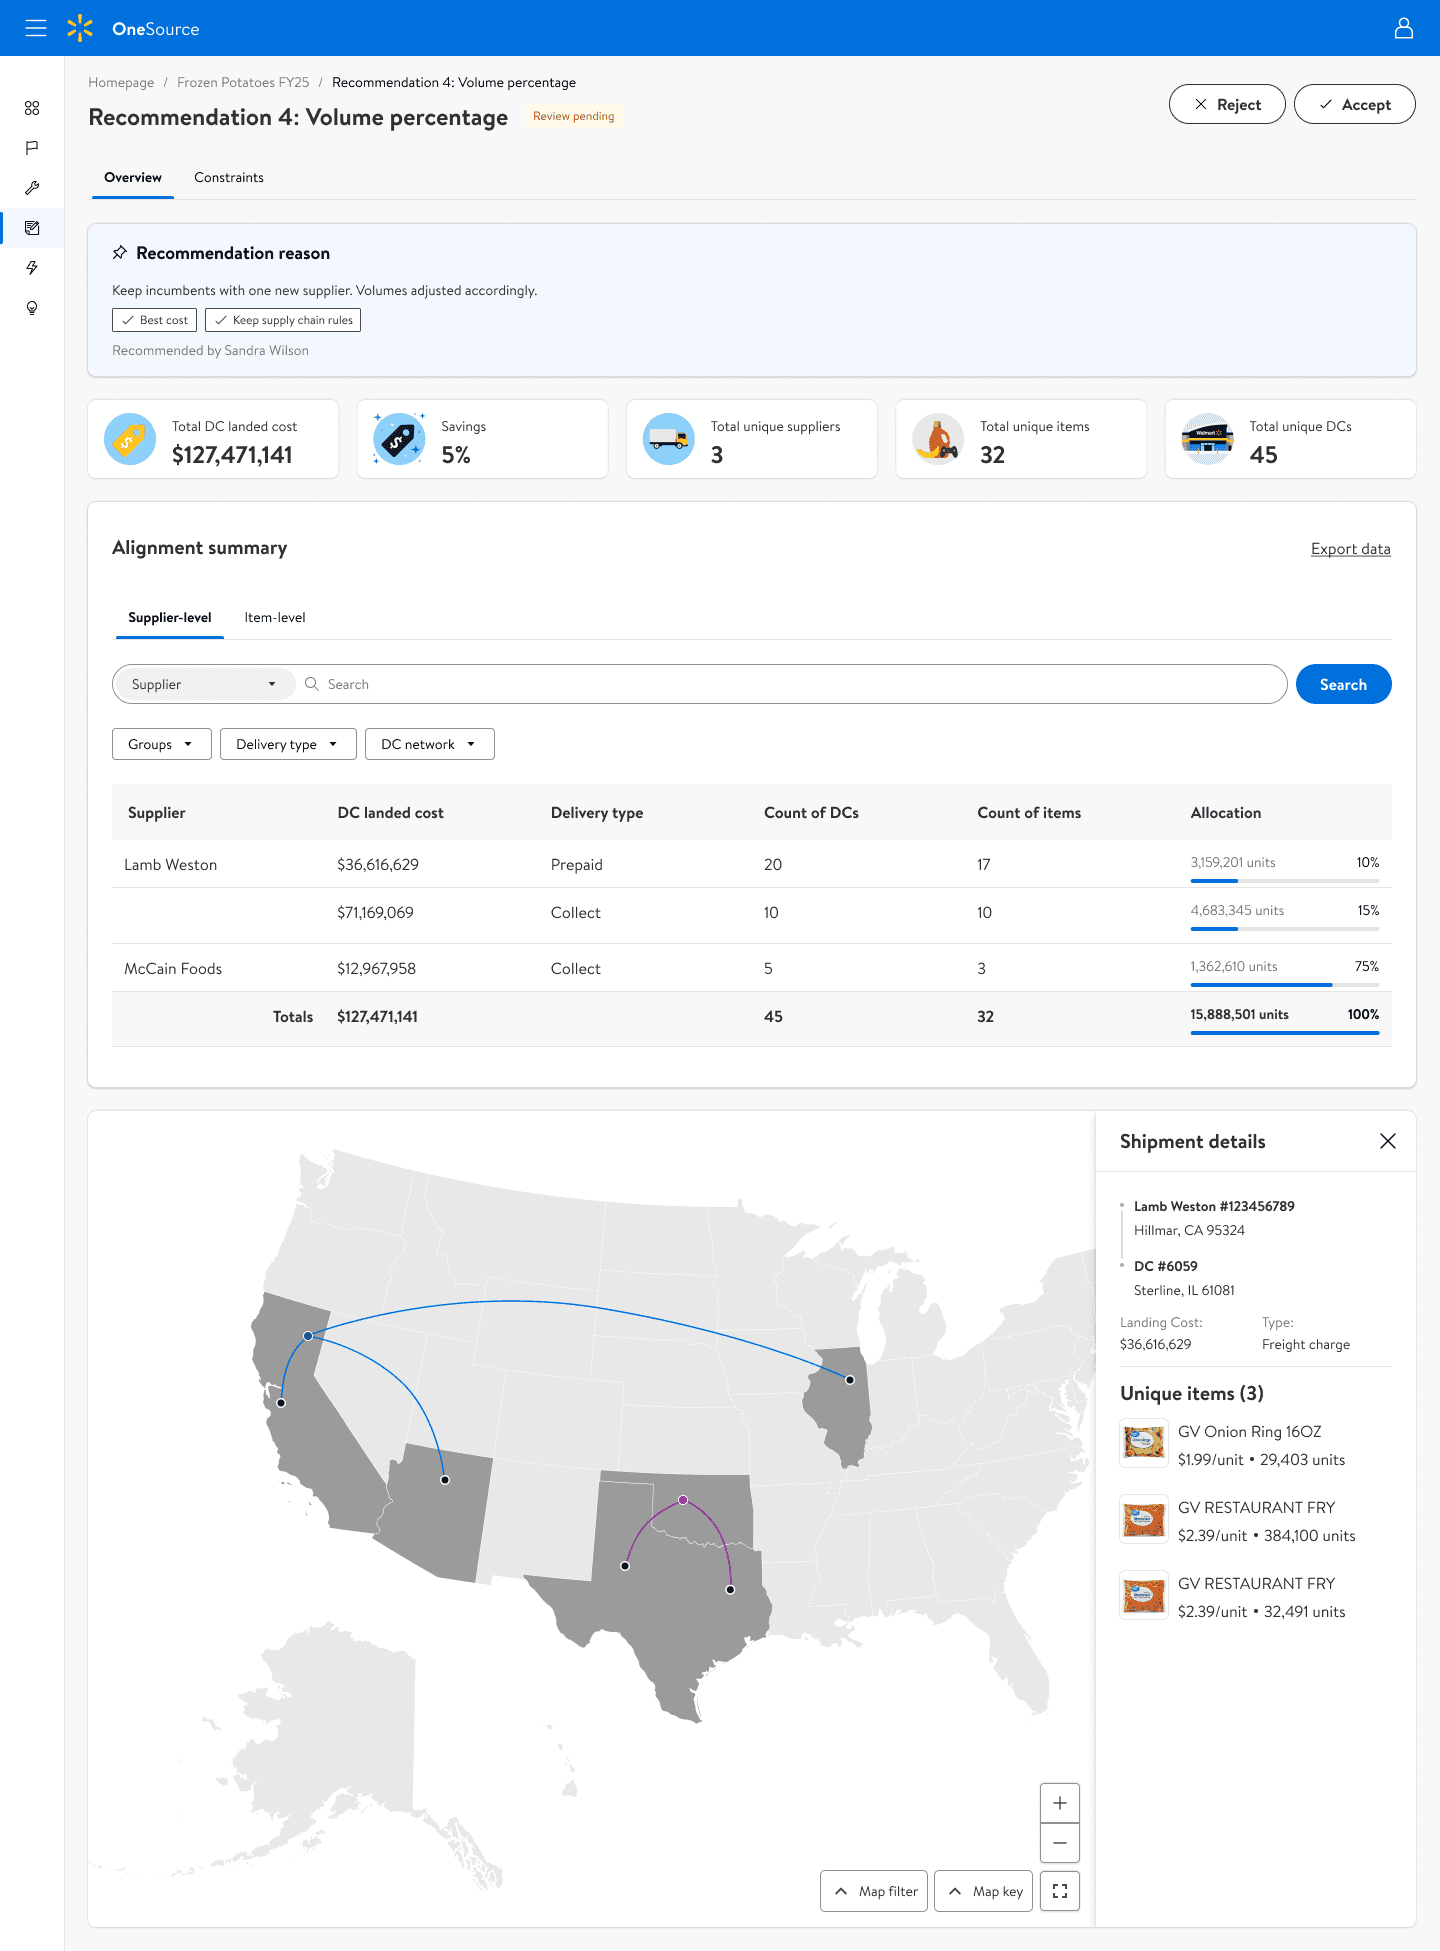Click the blue Search button
The image size is (1440, 1951).
click(x=1343, y=684)
